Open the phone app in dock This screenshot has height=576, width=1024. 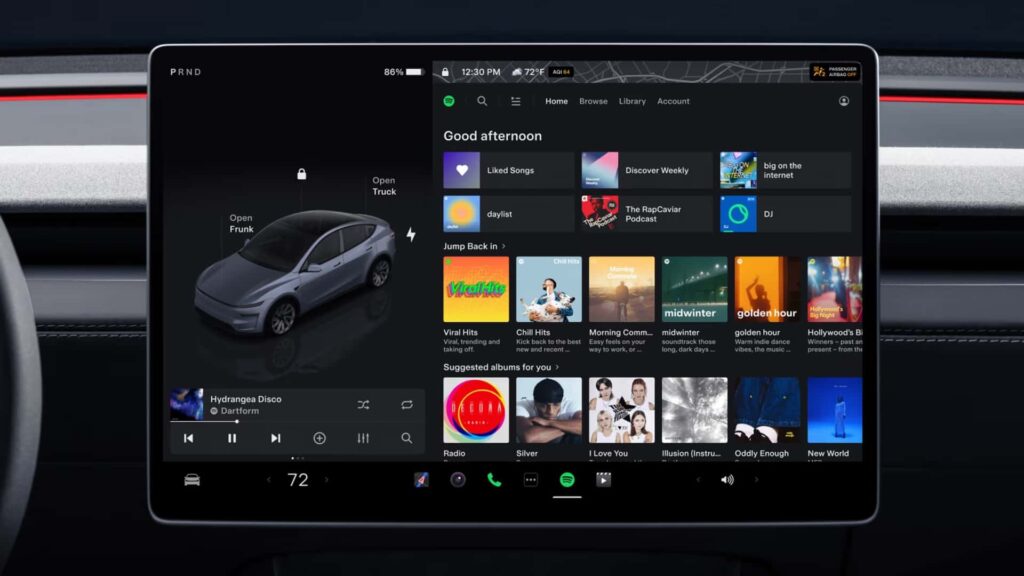click(494, 480)
